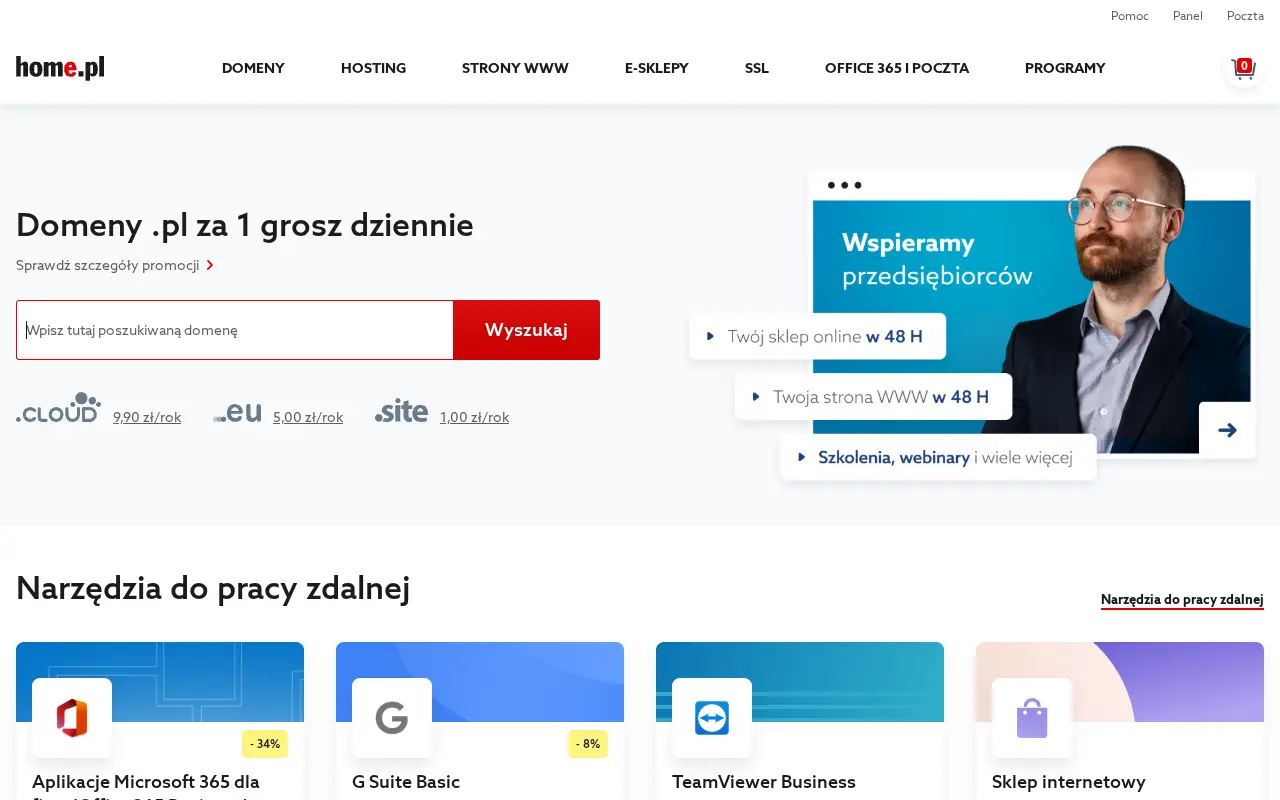Open the G Suite Basic card title
The image size is (1280, 800).
click(406, 782)
